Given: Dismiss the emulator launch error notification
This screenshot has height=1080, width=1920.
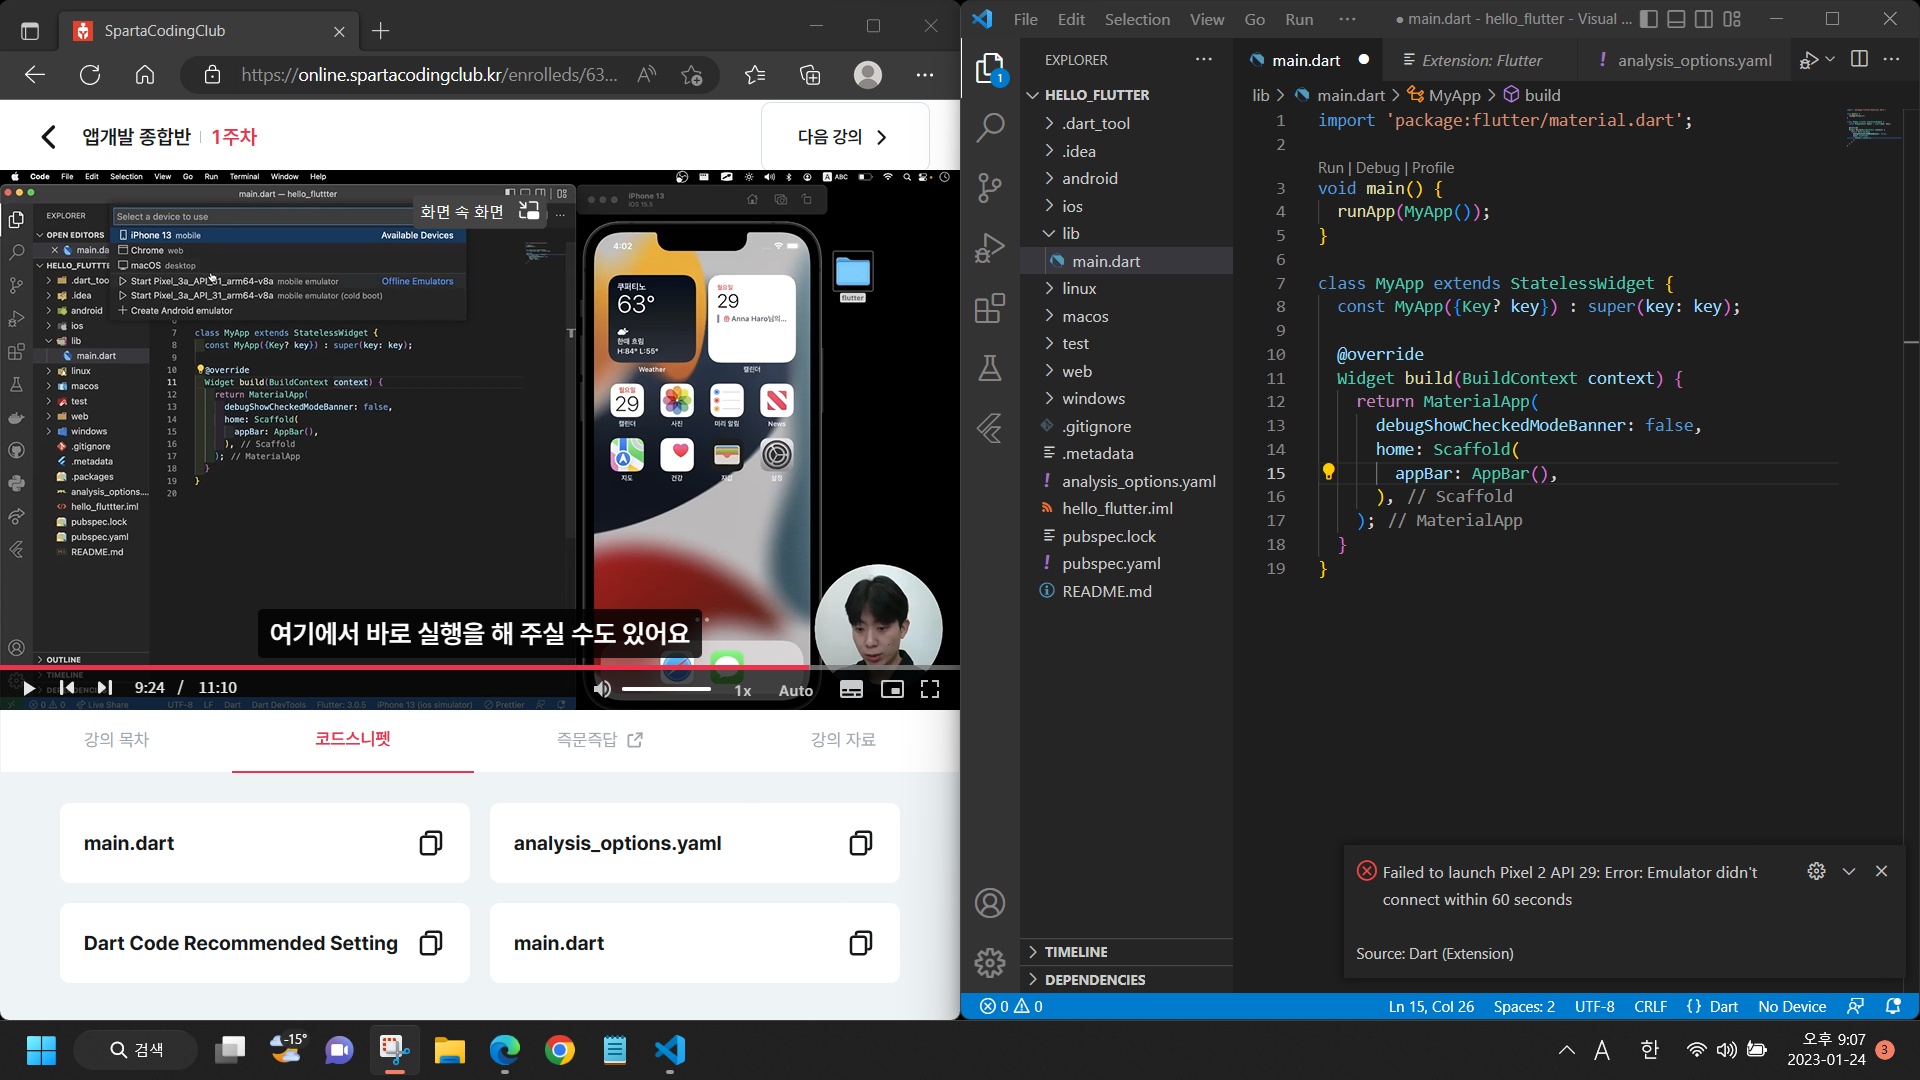Looking at the screenshot, I should pos(1881,871).
